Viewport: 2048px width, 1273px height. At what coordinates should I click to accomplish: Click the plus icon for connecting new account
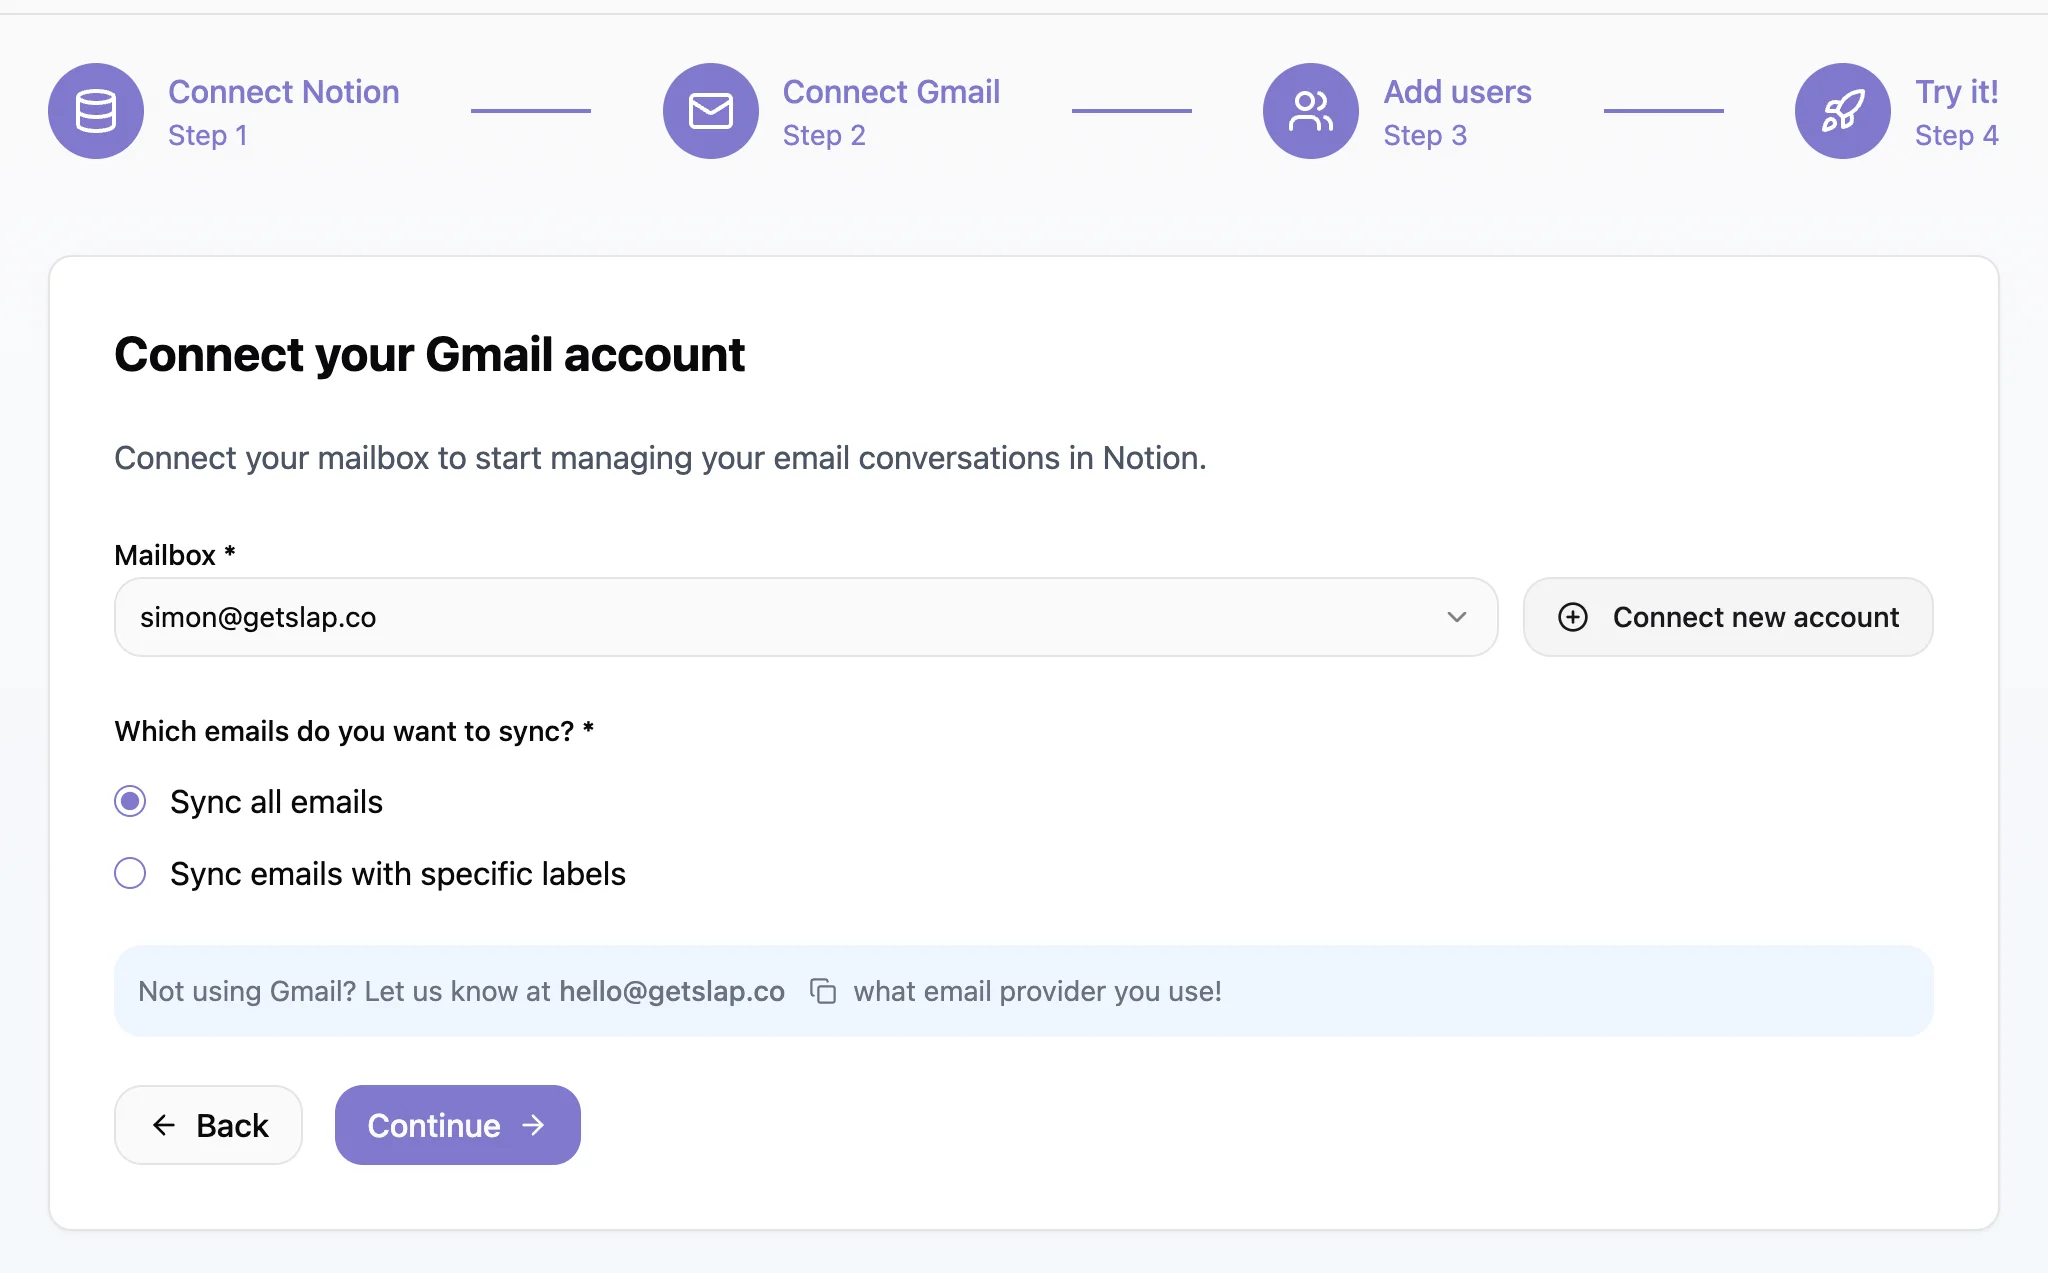click(x=1573, y=617)
